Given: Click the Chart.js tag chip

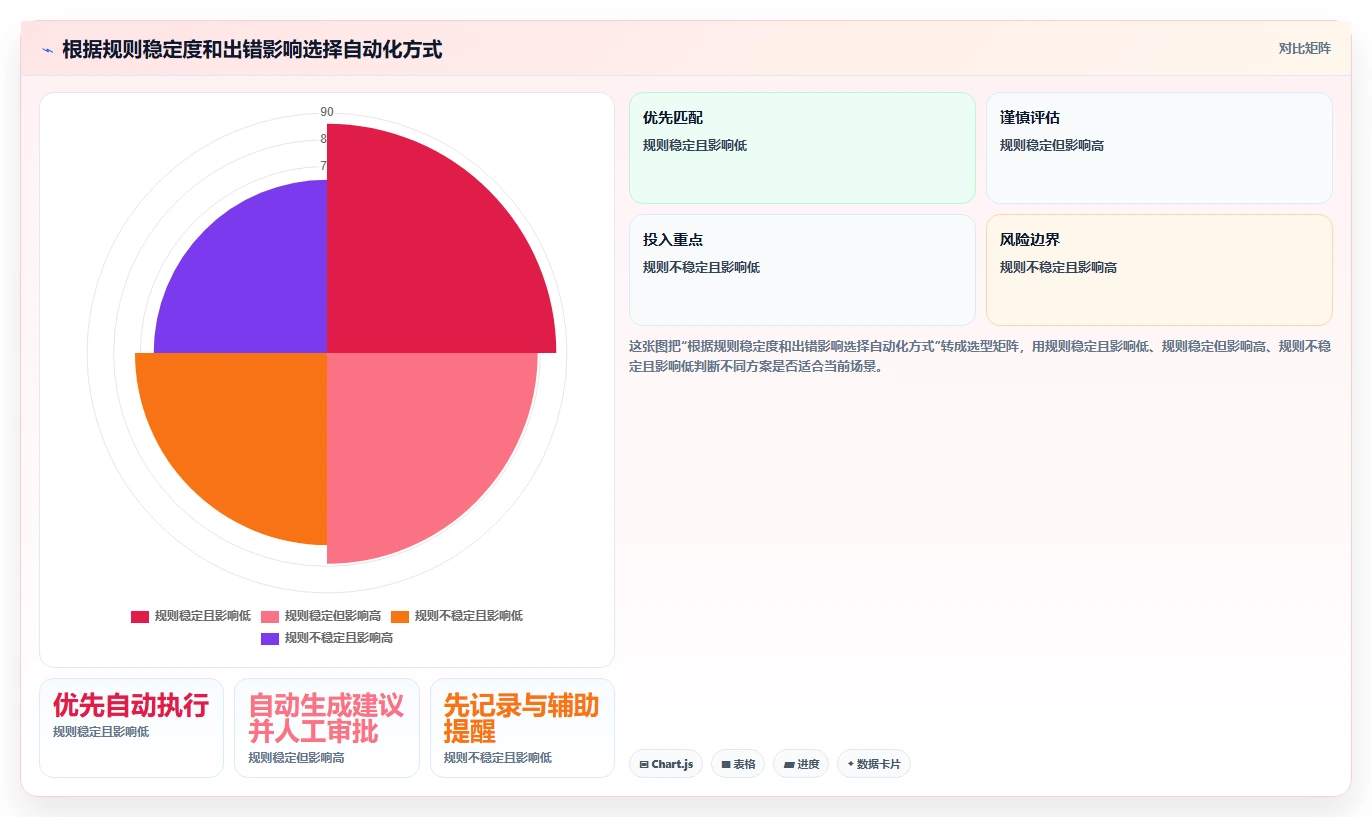Looking at the screenshot, I should (x=666, y=764).
